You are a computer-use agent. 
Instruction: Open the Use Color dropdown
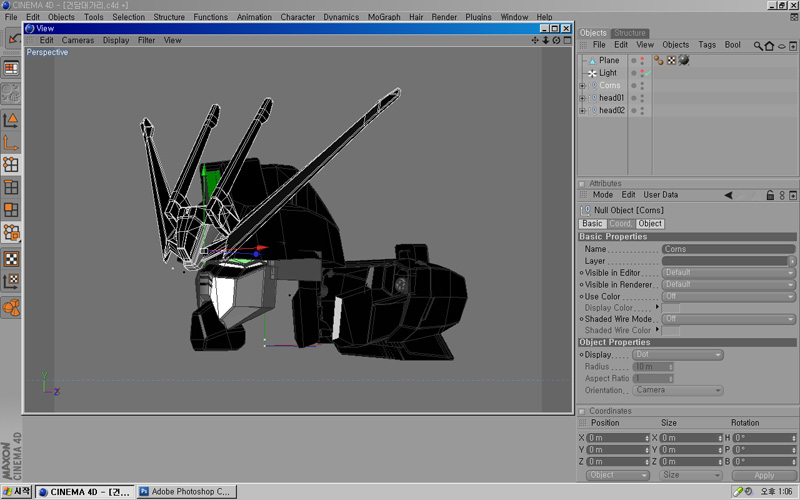(x=729, y=296)
